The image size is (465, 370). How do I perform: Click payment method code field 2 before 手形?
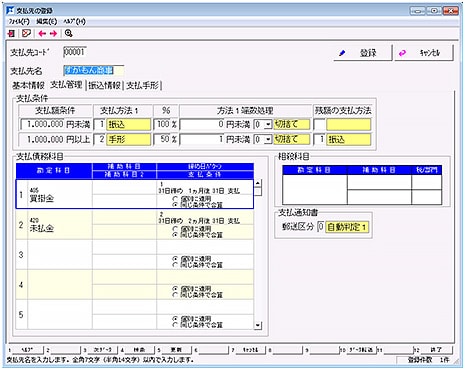100,139
